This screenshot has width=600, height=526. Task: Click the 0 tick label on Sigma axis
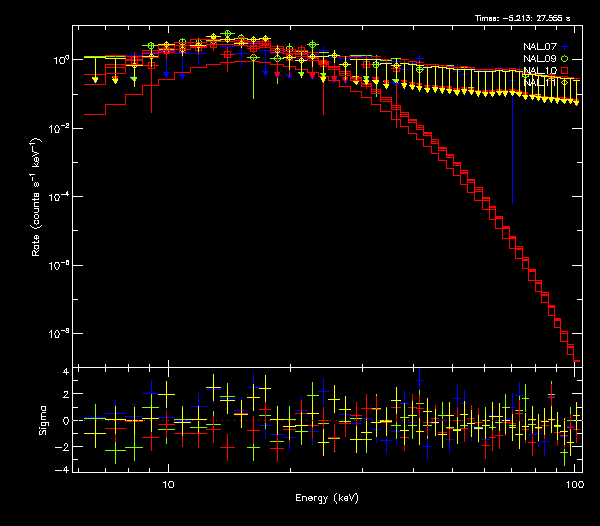point(65,420)
